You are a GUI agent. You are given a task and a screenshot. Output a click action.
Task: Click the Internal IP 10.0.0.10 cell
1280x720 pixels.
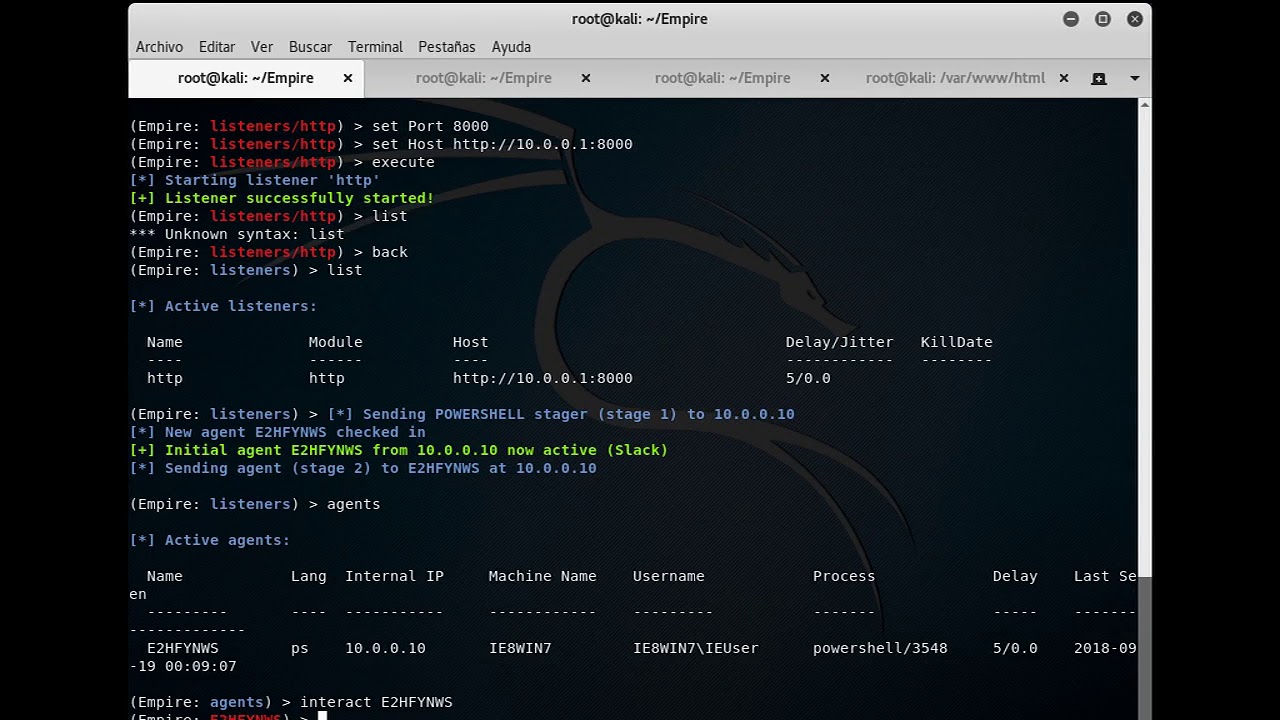point(385,648)
